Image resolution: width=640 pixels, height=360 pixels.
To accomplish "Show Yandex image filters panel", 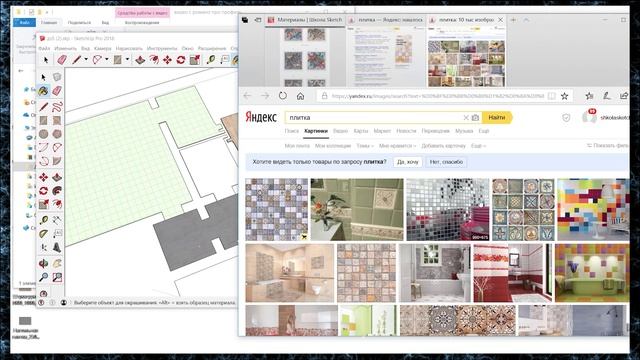I will click(x=607, y=146).
